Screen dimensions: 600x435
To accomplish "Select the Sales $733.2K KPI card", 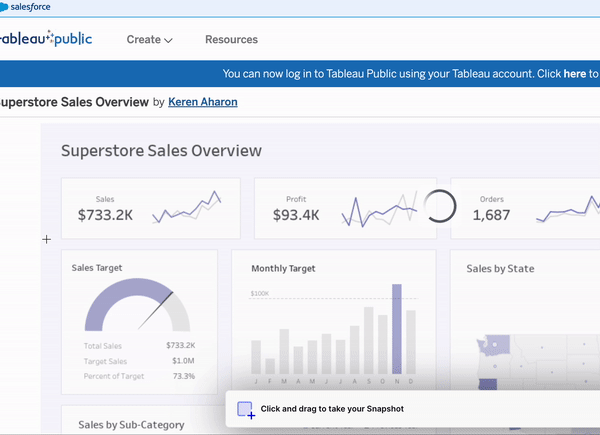I will tap(151, 208).
